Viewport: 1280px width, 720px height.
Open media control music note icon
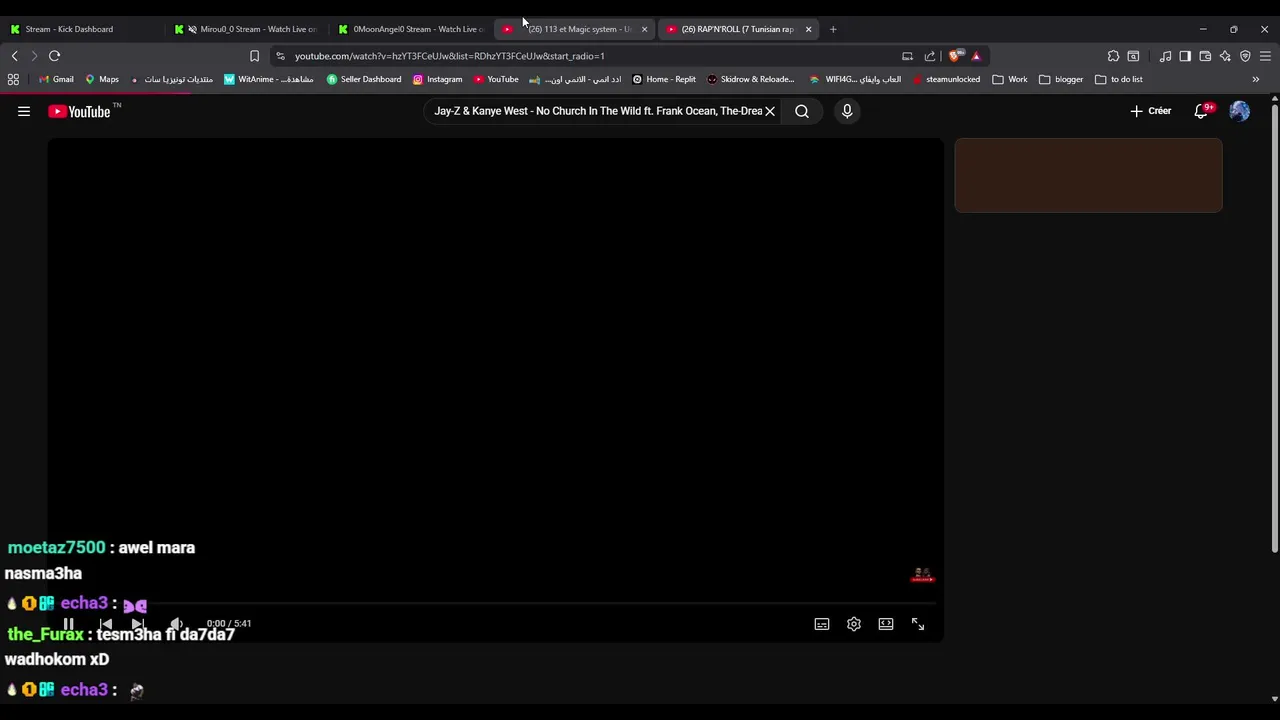click(1165, 56)
